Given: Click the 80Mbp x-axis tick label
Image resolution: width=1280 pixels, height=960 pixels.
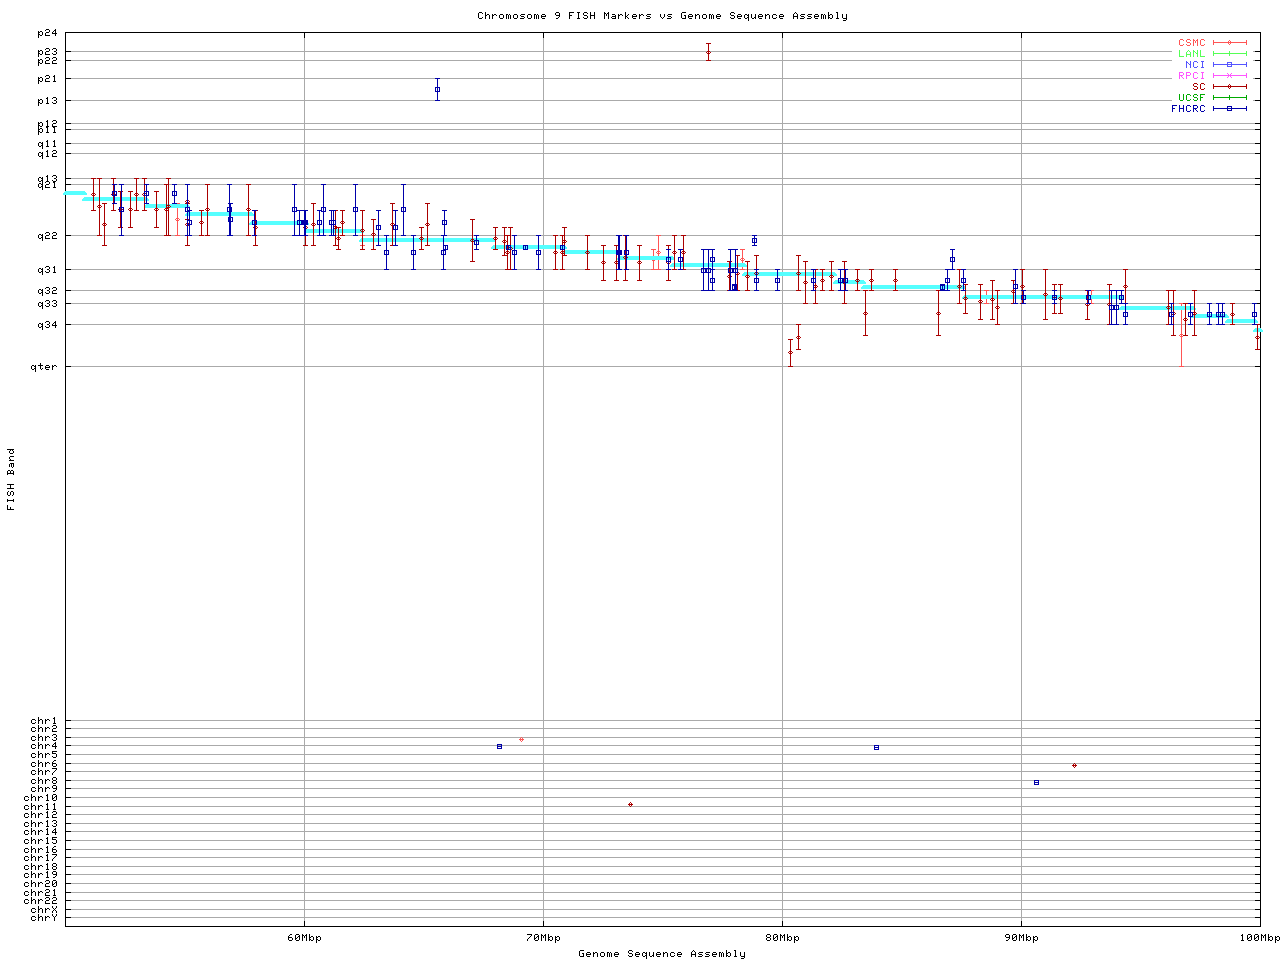Looking at the screenshot, I should [x=782, y=937].
